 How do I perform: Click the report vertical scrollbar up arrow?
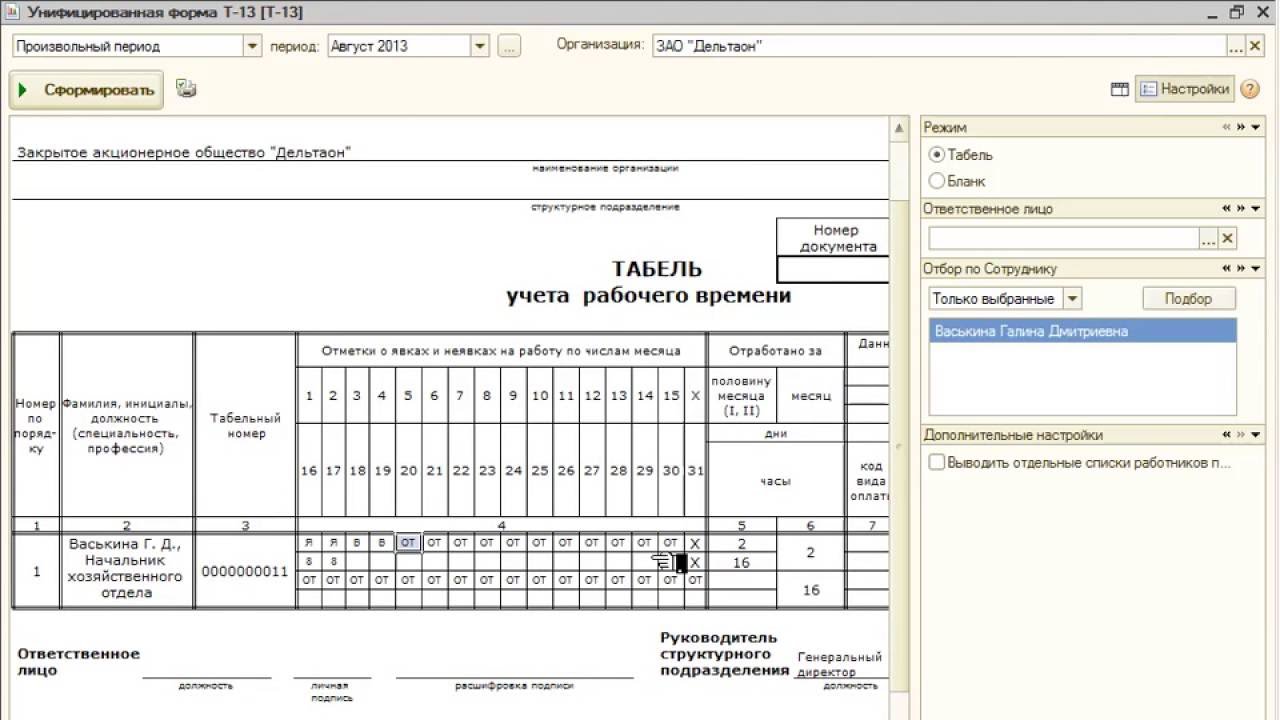[x=899, y=127]
